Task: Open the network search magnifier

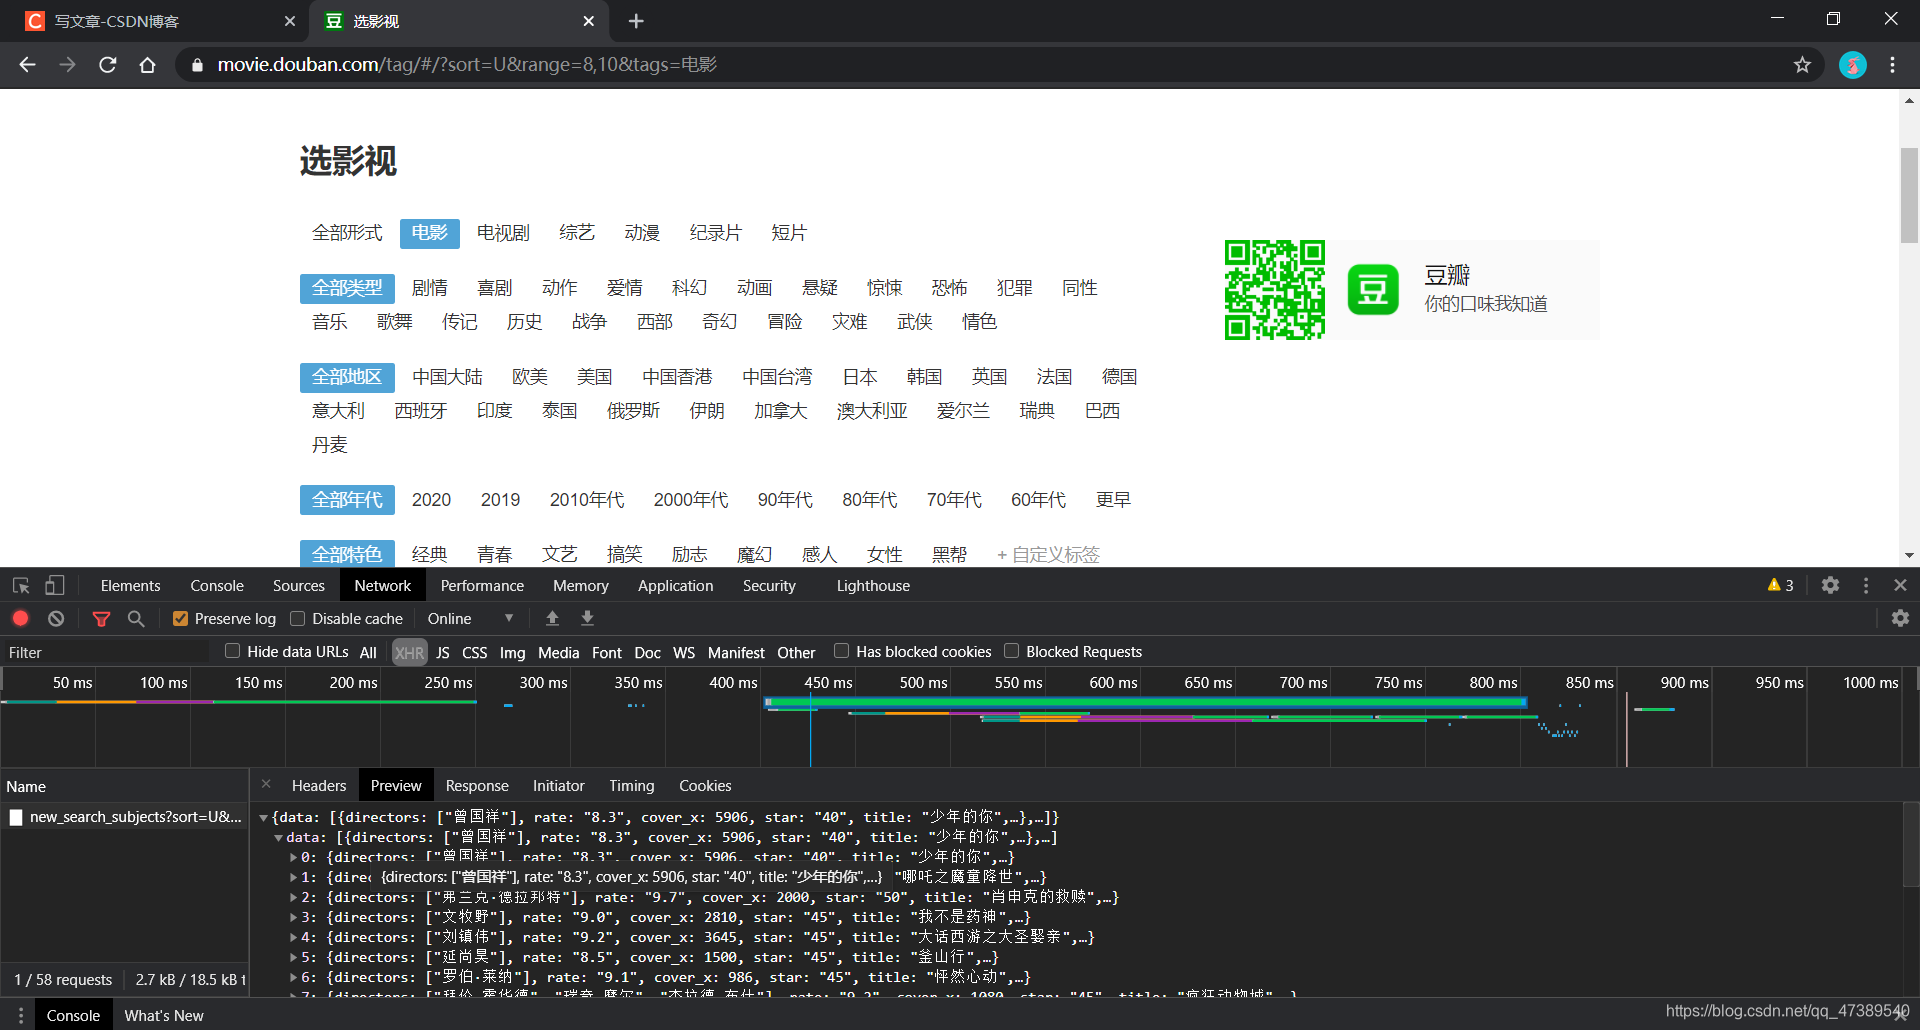Action: tap(136, 619)
